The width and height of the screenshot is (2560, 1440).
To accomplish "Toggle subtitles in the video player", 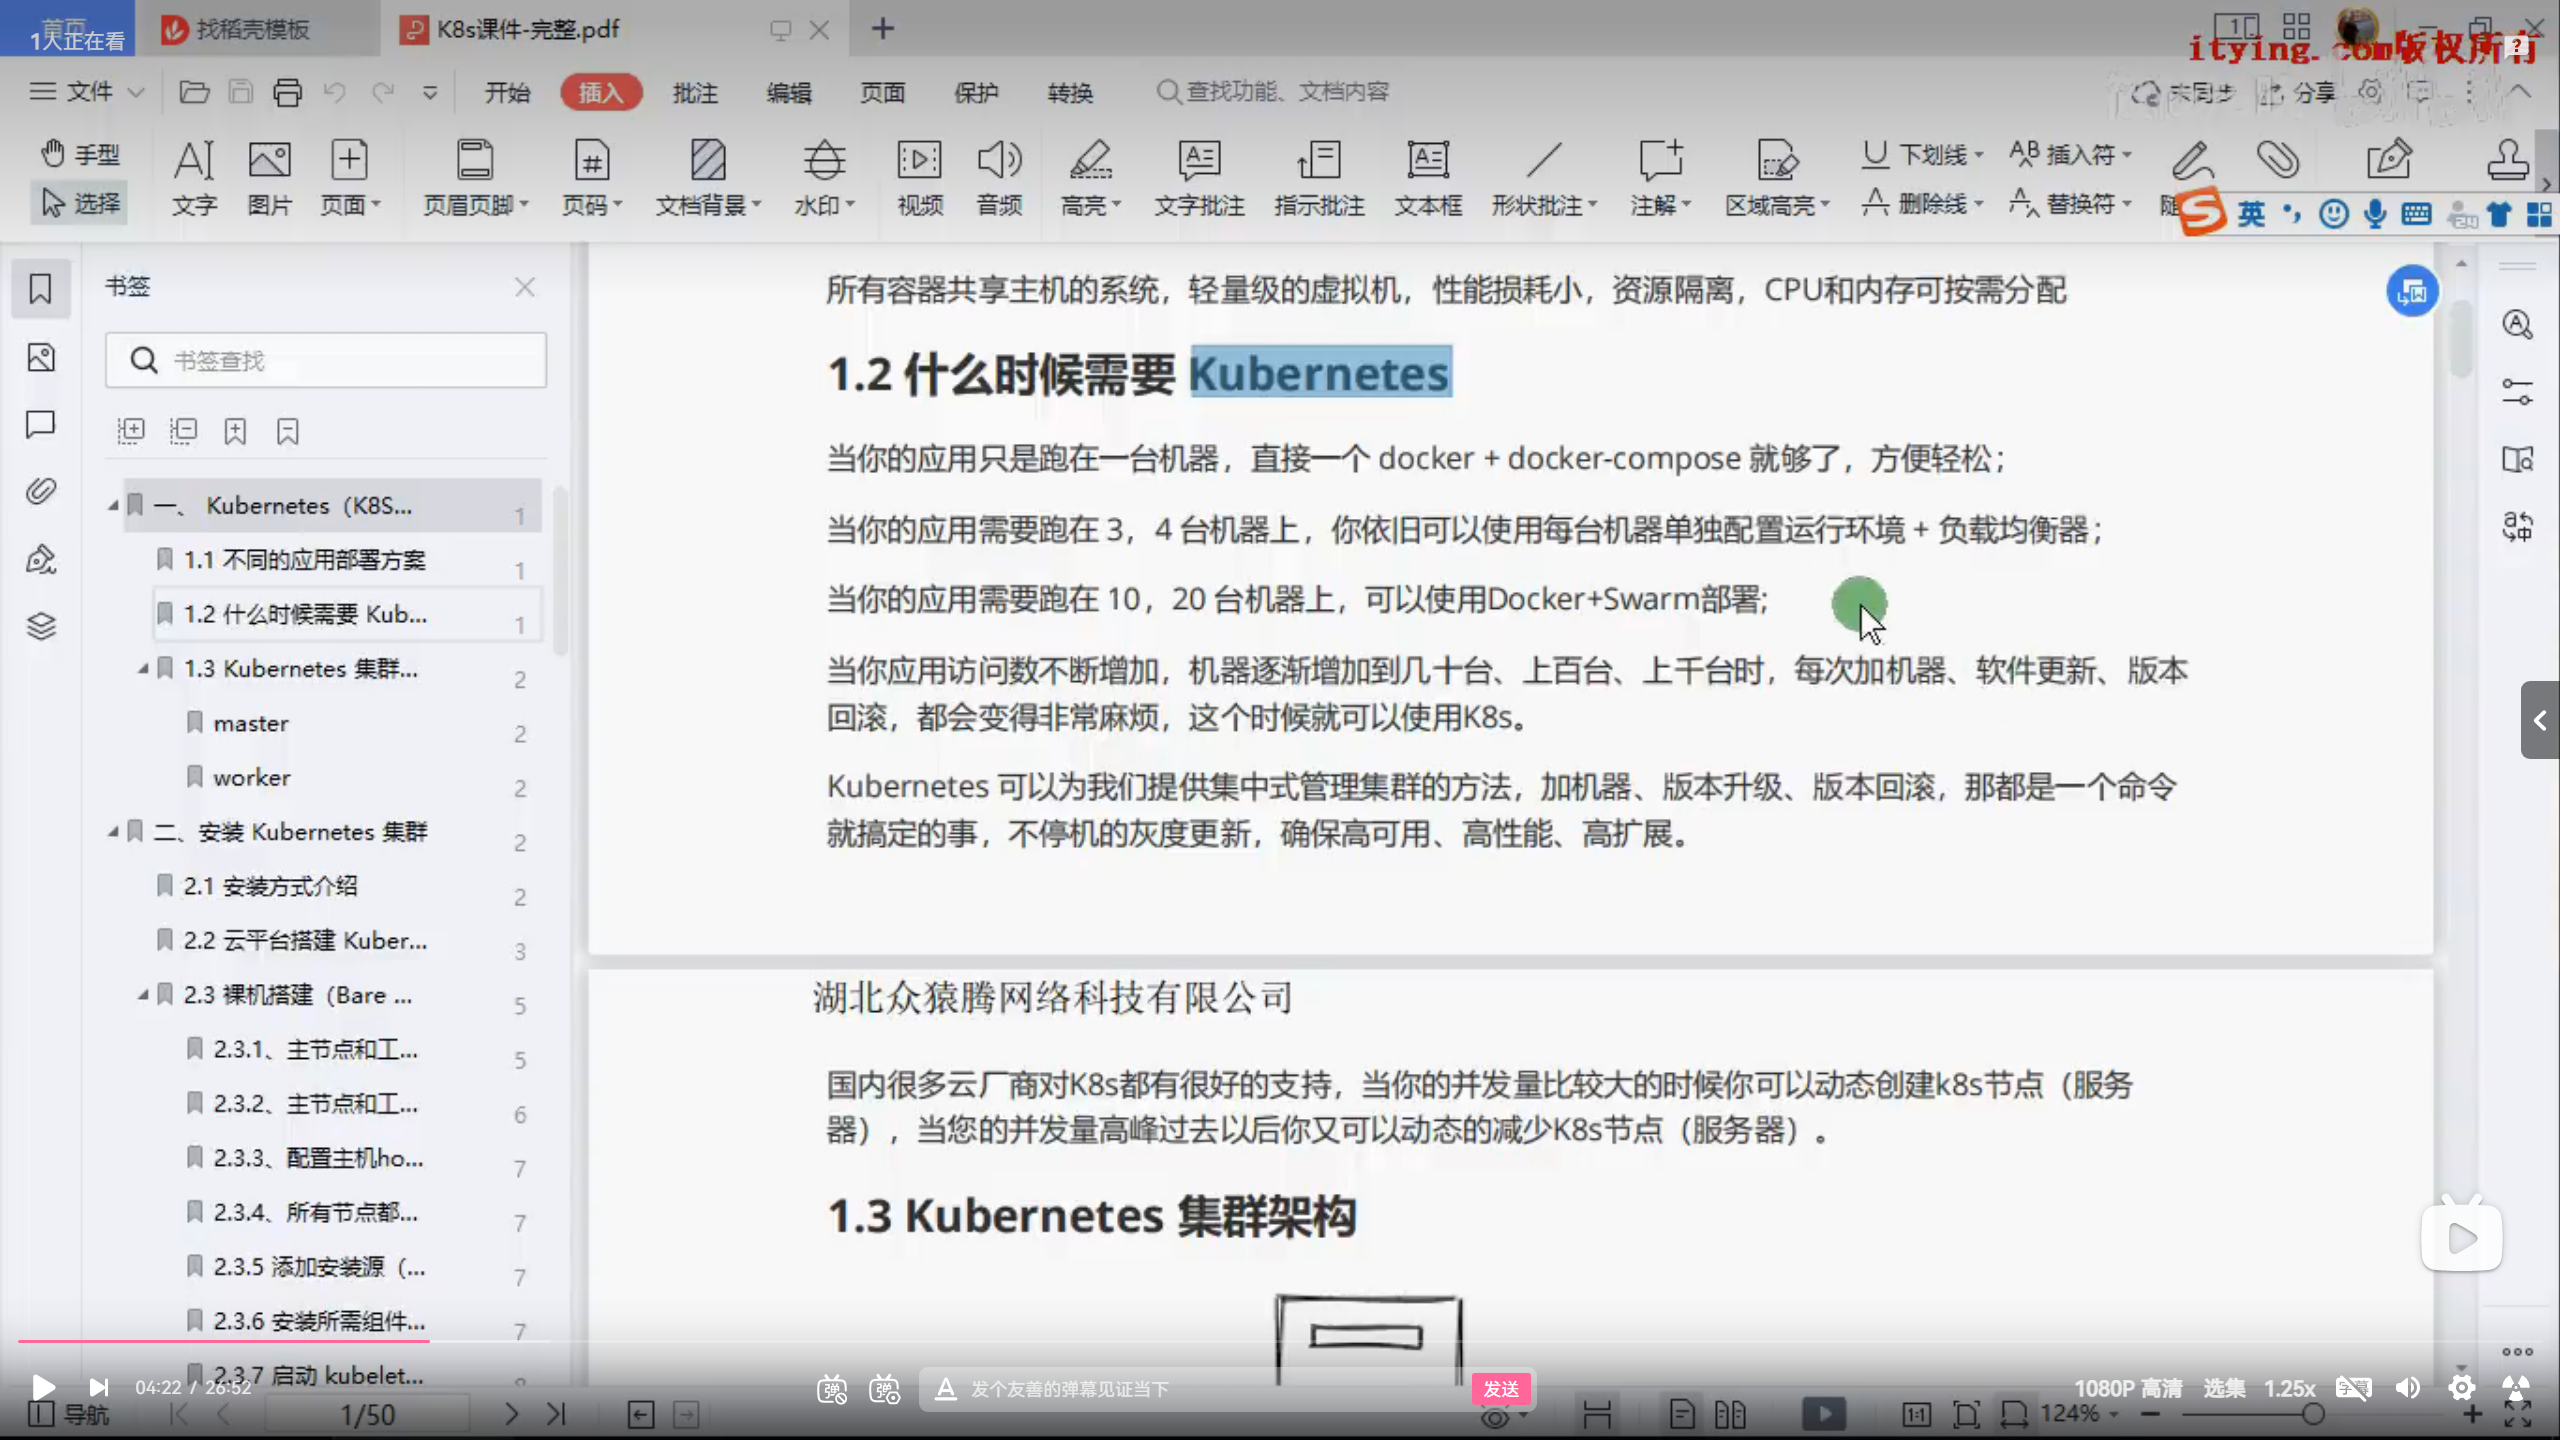I will coord(2353,1388).
